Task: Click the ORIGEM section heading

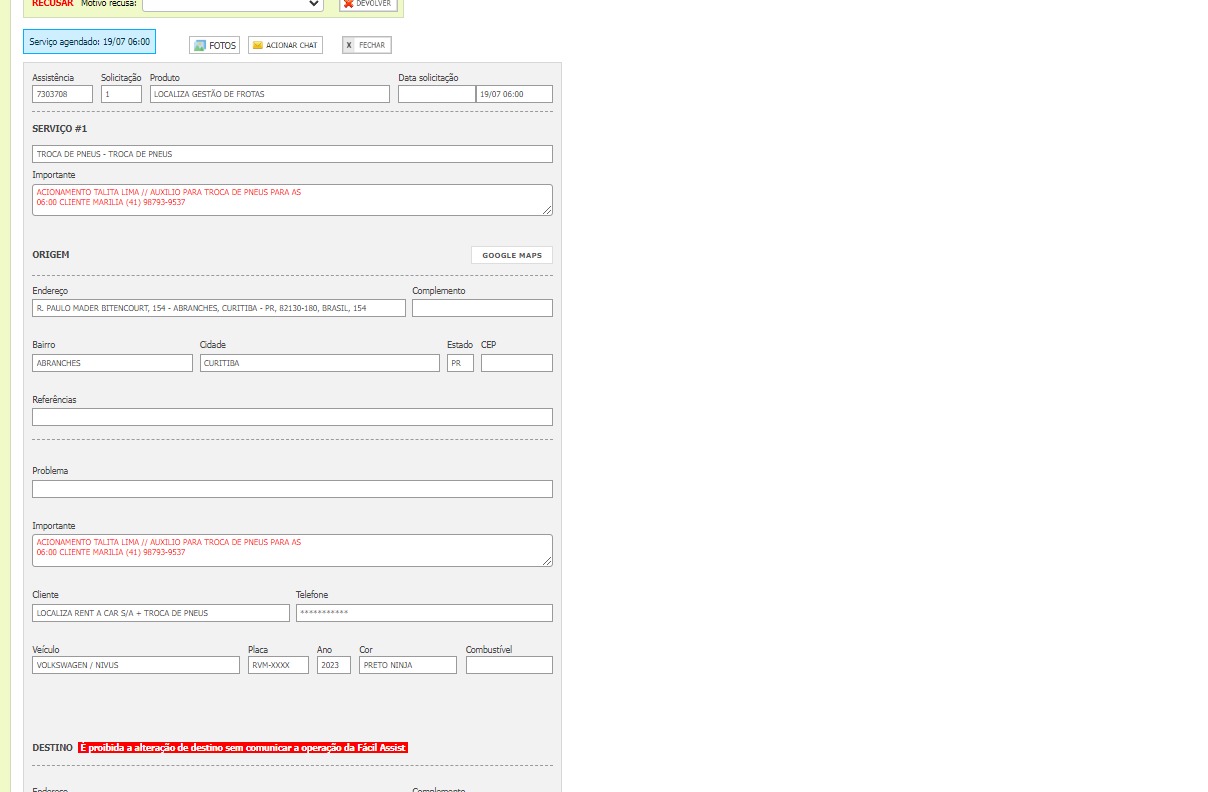Action: click(51, 255)
